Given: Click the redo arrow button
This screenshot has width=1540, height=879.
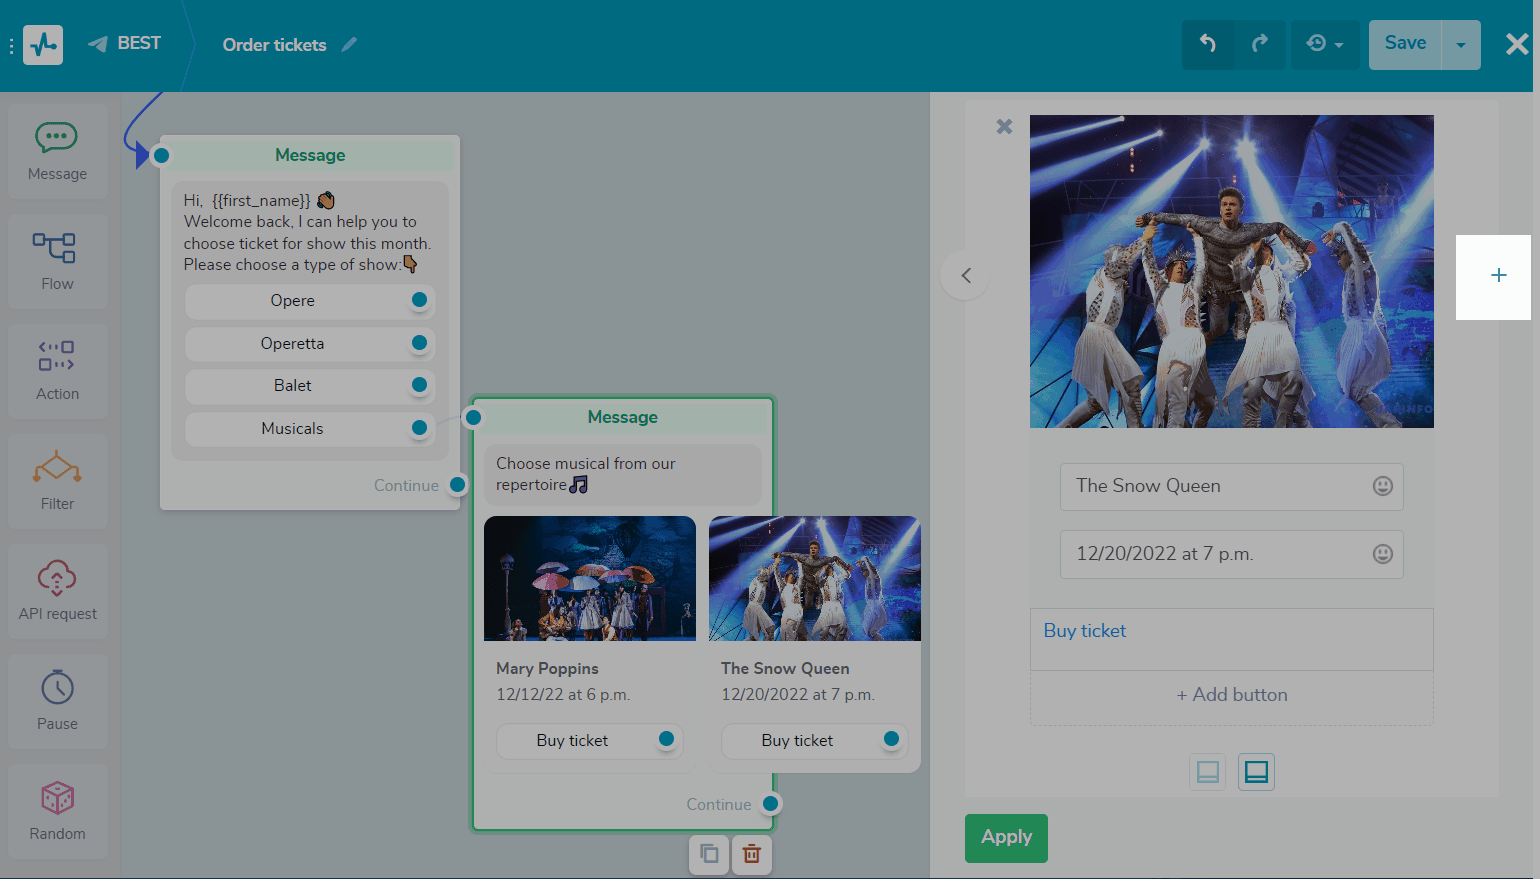Looking at the screenshot, I should (1260, 44).
